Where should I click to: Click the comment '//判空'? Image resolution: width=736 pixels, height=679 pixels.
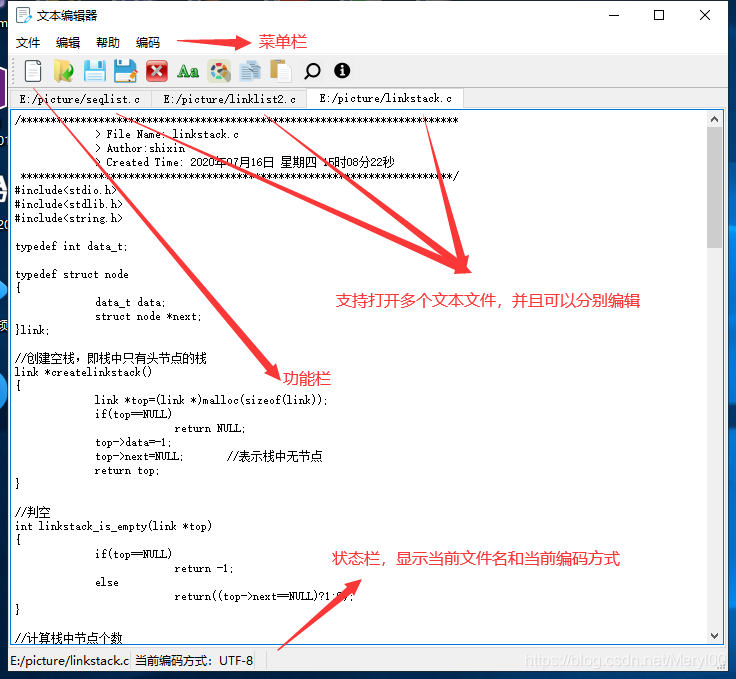[32, 512]
